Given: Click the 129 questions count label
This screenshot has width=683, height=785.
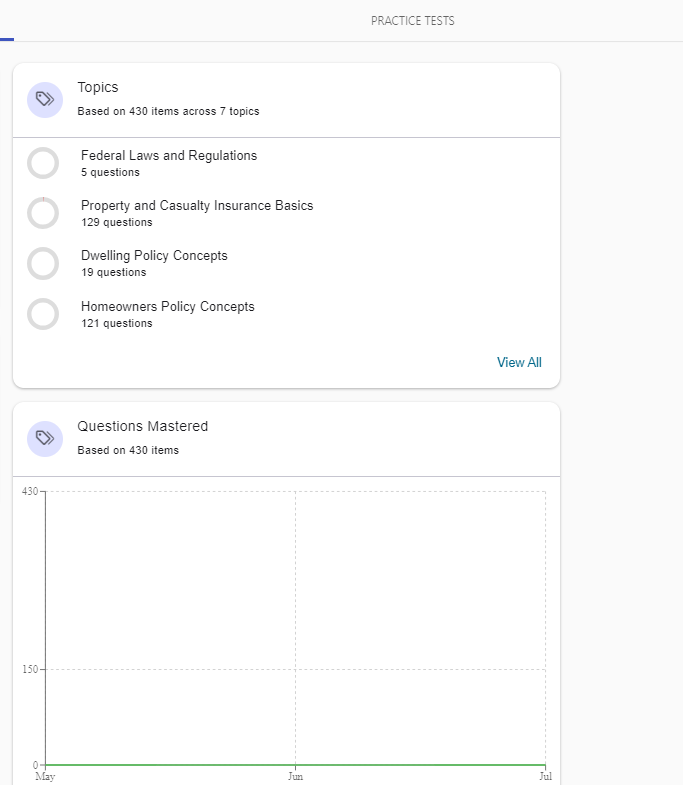Looking at the screenshot, I should (x=117, y=223).
